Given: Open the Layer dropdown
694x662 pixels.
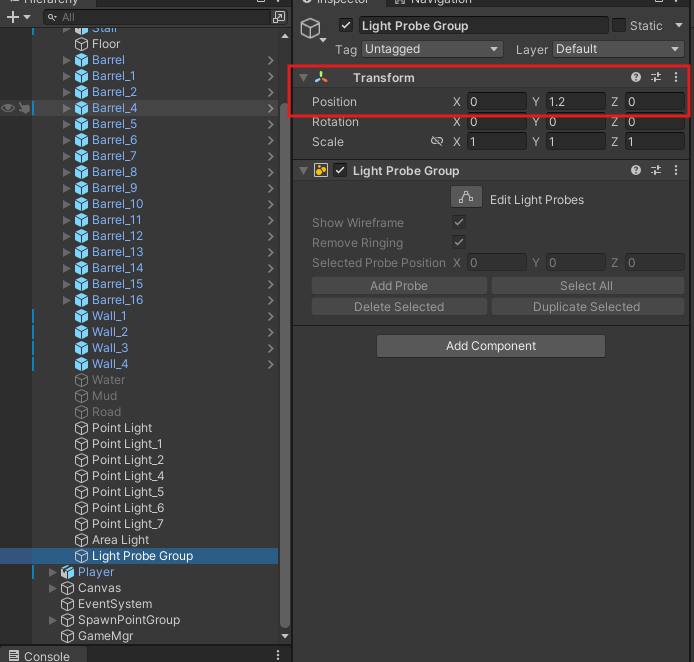Looking at the screenshot, I should point(618,49).
